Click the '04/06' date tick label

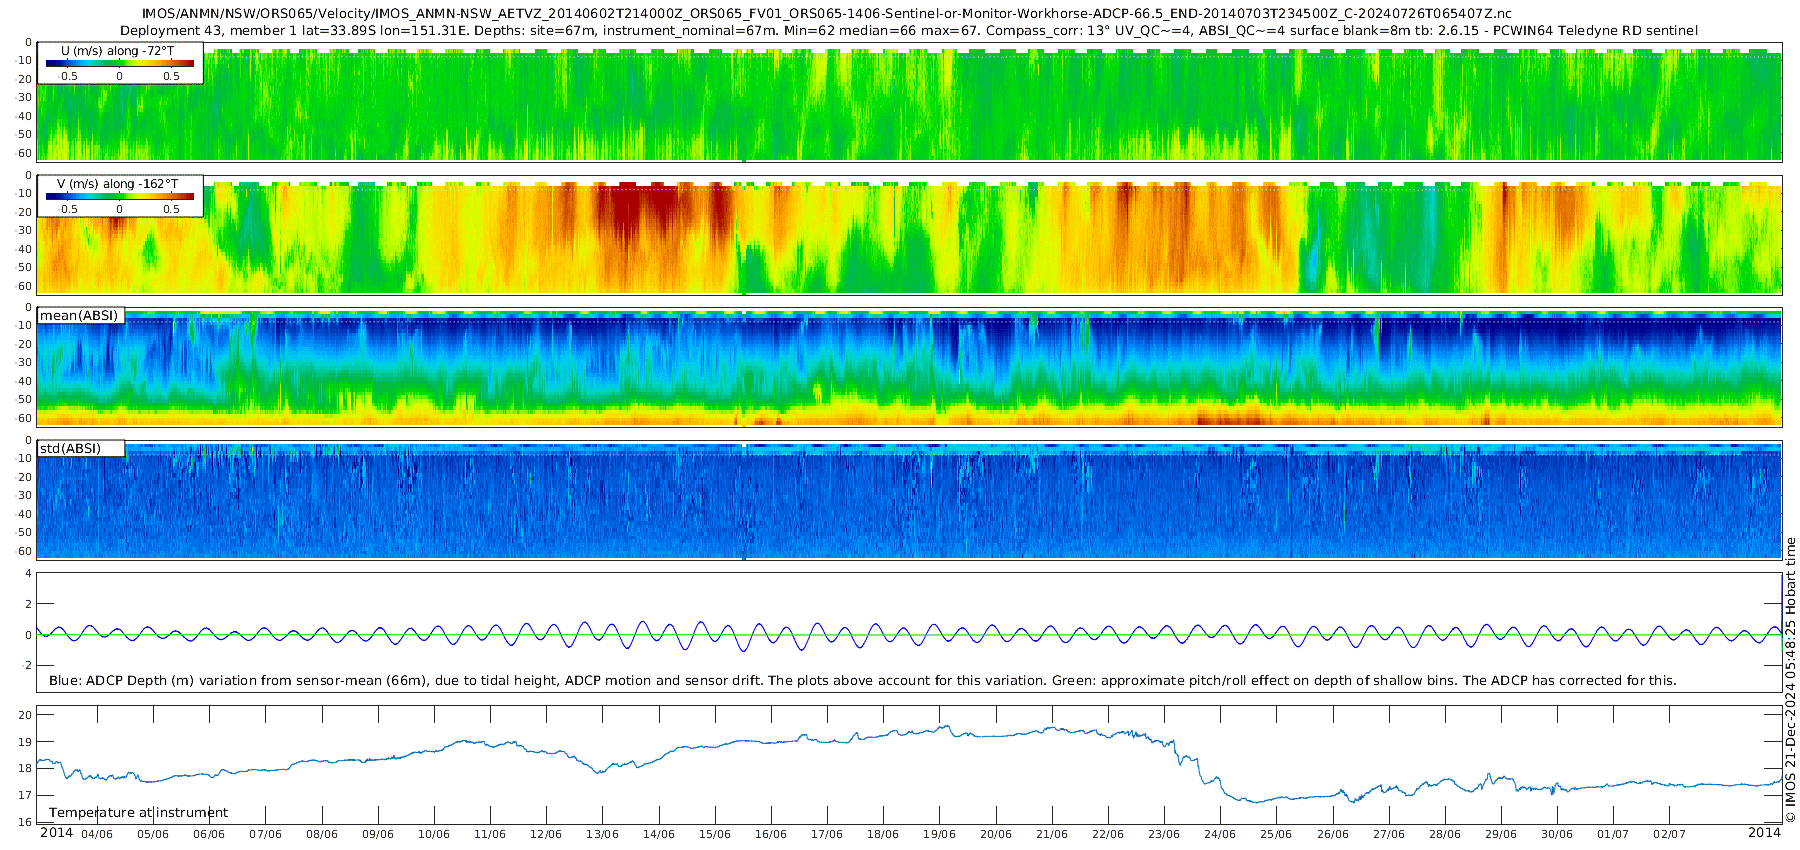coord(97,834)
